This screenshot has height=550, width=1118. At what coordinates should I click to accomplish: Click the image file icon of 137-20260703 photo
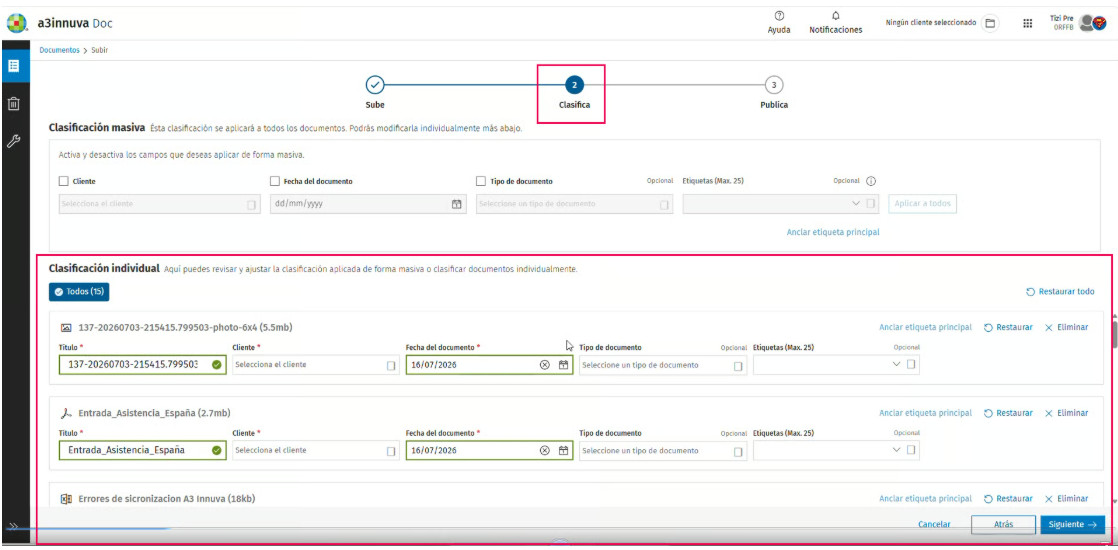coord(66,327)
